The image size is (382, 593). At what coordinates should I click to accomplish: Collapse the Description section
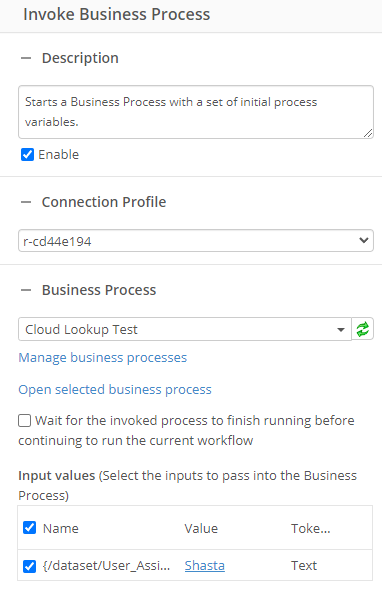26,58
